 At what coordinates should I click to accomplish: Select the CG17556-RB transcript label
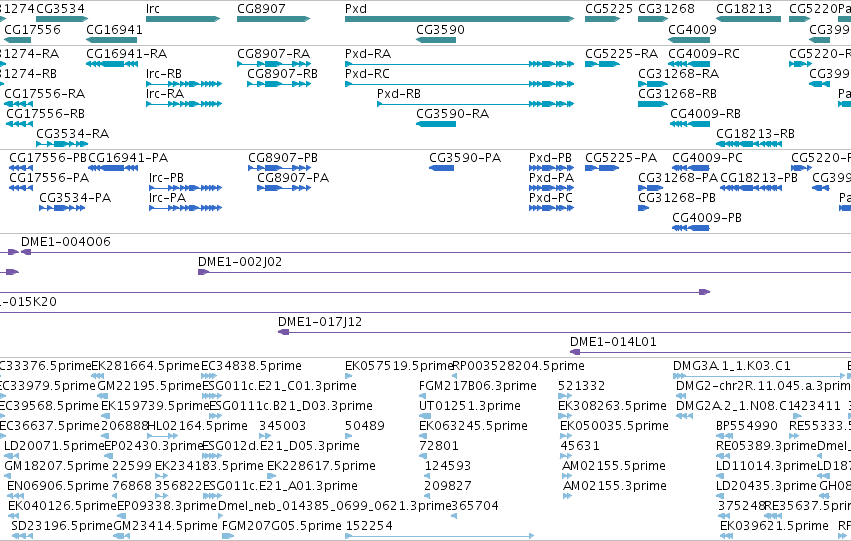[x=46, y=114]
